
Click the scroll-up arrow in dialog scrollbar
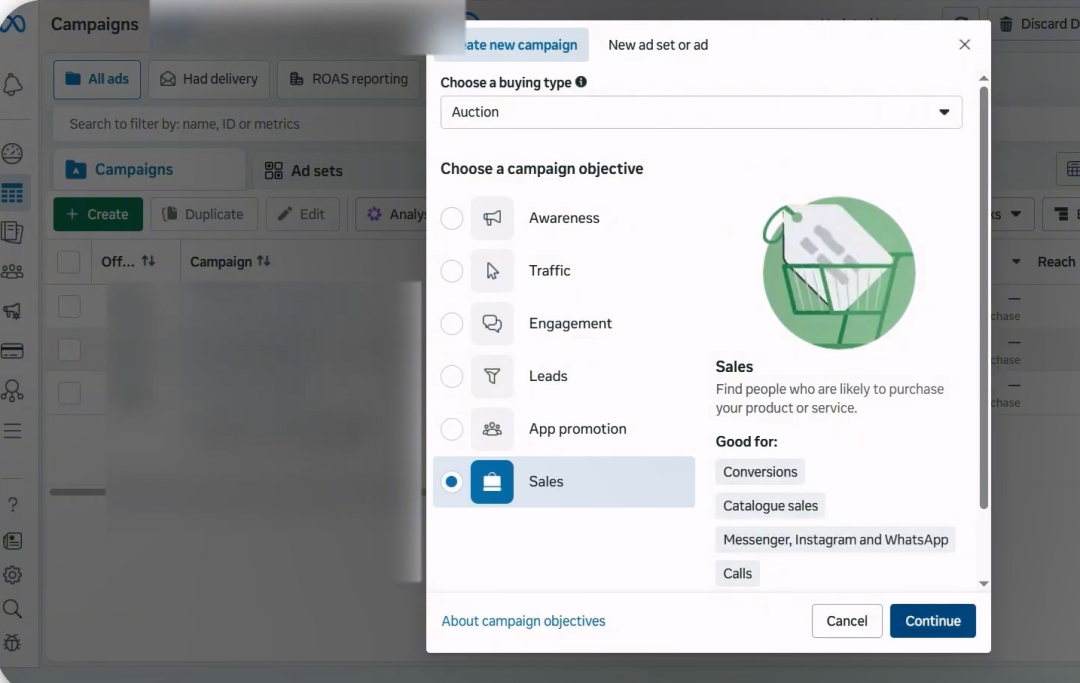[984, 78]
